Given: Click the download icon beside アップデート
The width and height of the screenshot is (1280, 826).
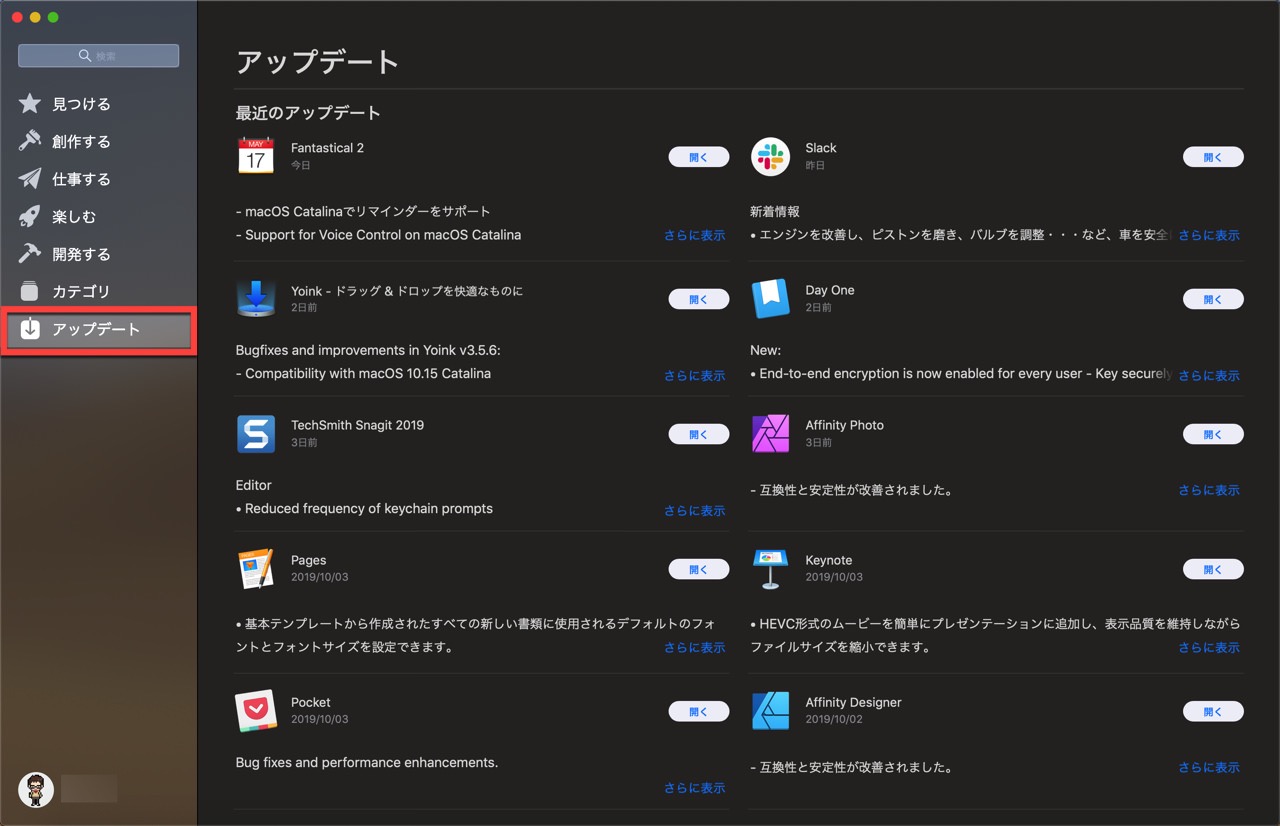Looking at the screenshot, I should [x=30, y=329].
